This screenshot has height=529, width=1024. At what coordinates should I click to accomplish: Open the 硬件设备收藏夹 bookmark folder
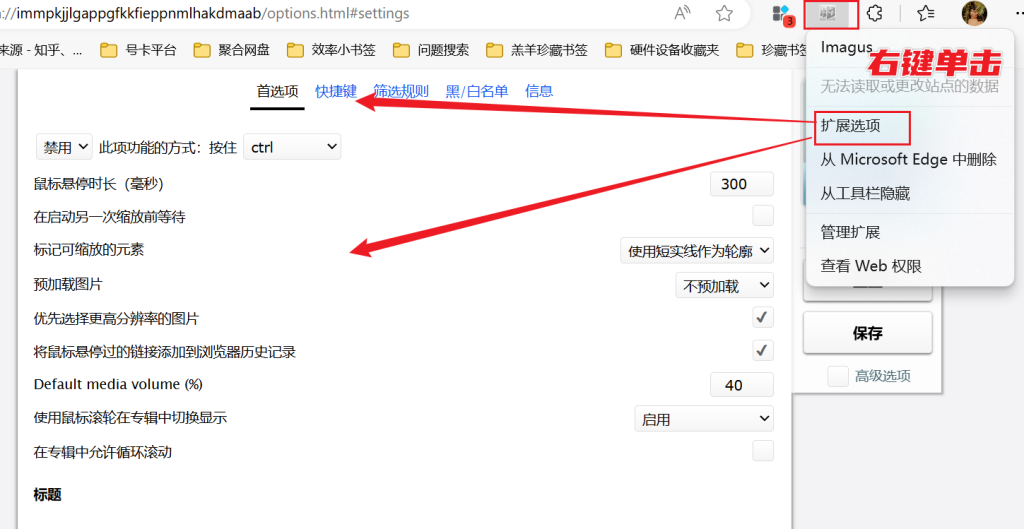[x=663, y=50]
